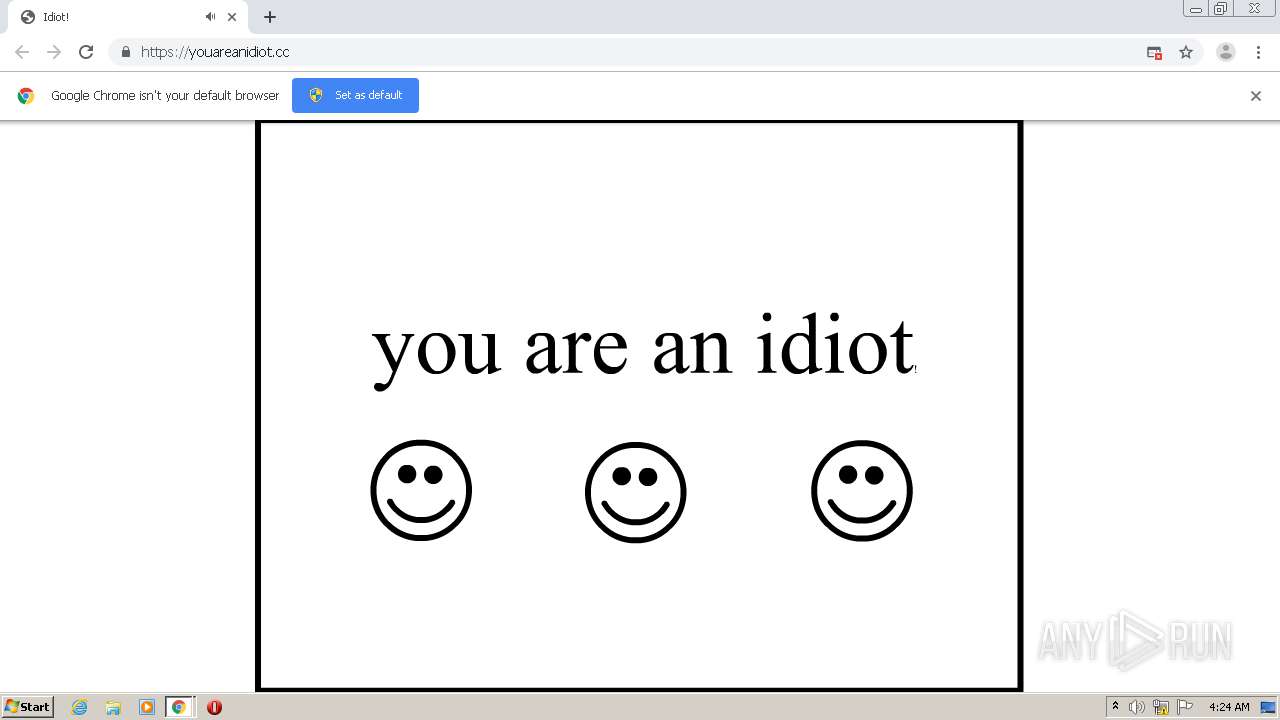Open the Windows Start menu
The height and width of the screenshot is (720, 1280).
tap(27, 707)
